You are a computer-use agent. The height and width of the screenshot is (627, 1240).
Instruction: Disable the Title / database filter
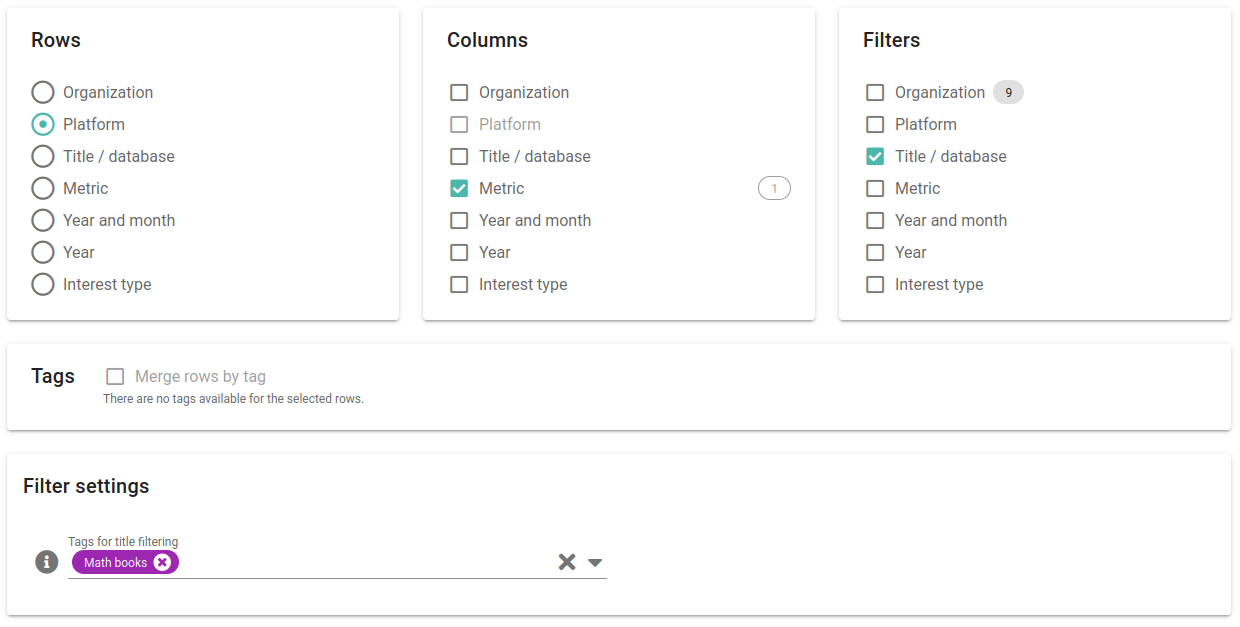tap(875, 156)
